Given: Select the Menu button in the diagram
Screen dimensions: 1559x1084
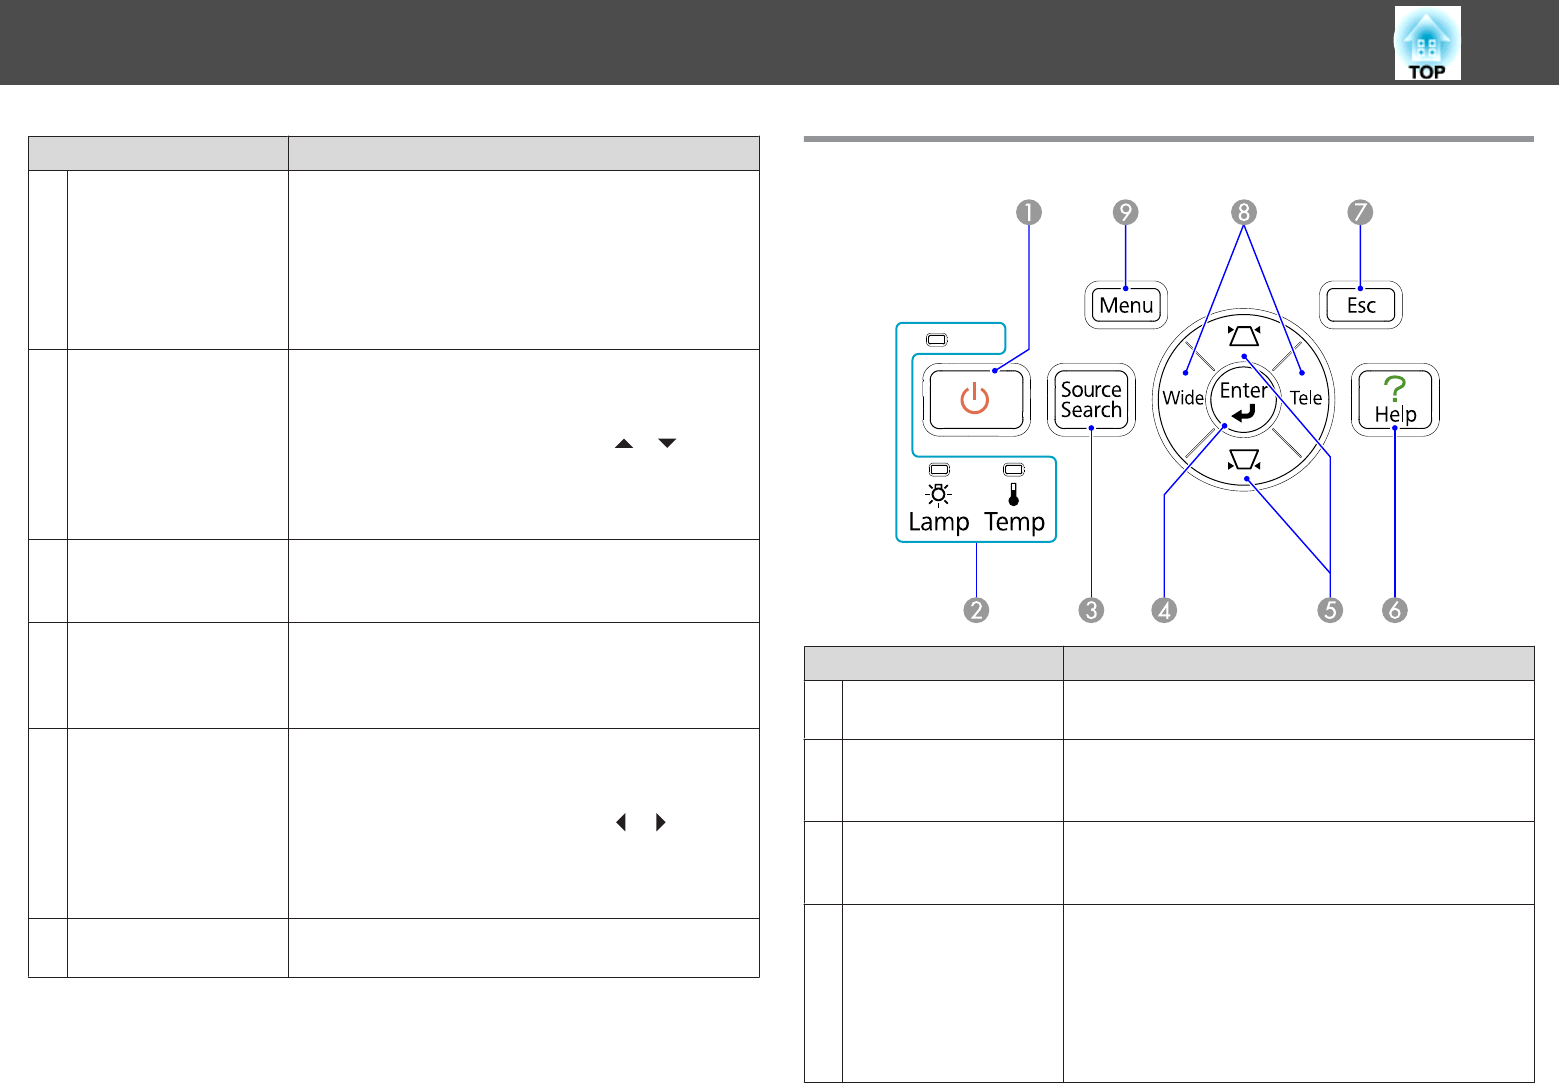Looking at the screenshot, I should (x=1126, y=305).
